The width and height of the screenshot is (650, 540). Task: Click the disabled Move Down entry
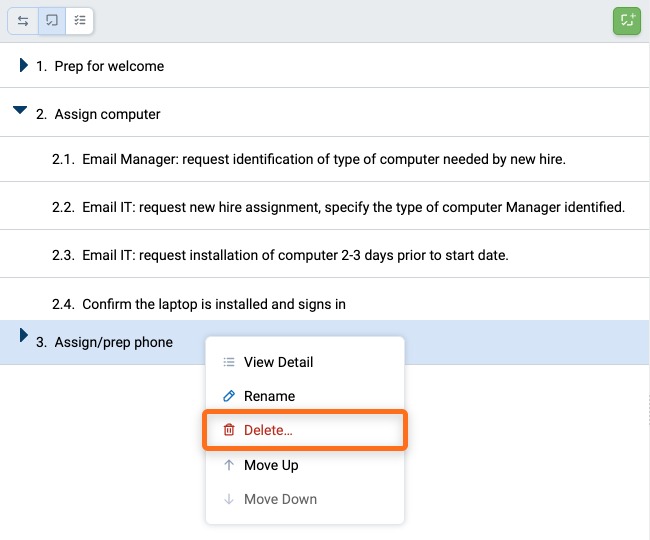coord(305,499)
